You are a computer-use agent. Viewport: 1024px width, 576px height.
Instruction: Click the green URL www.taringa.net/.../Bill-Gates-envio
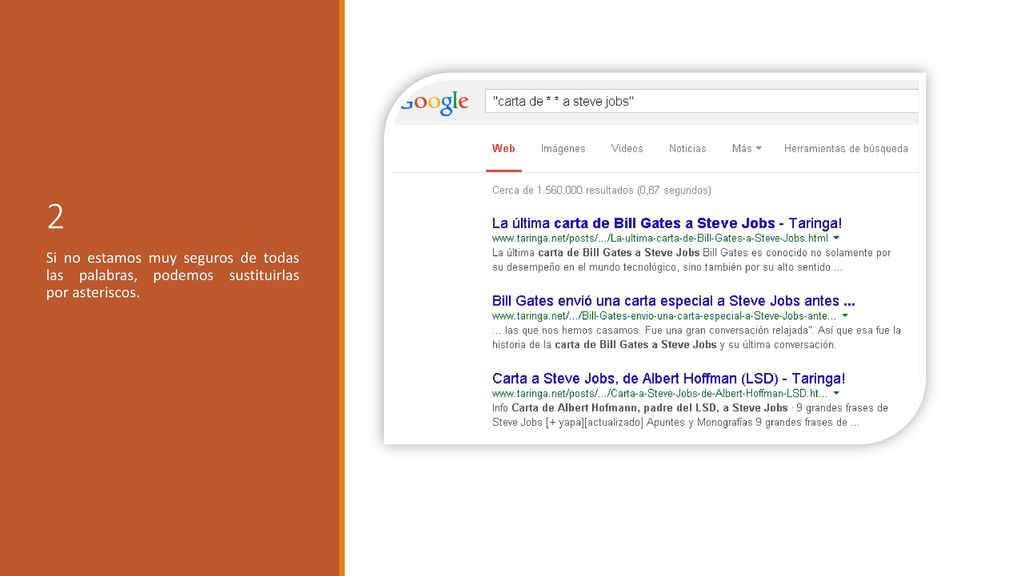[x=664, y=316]
